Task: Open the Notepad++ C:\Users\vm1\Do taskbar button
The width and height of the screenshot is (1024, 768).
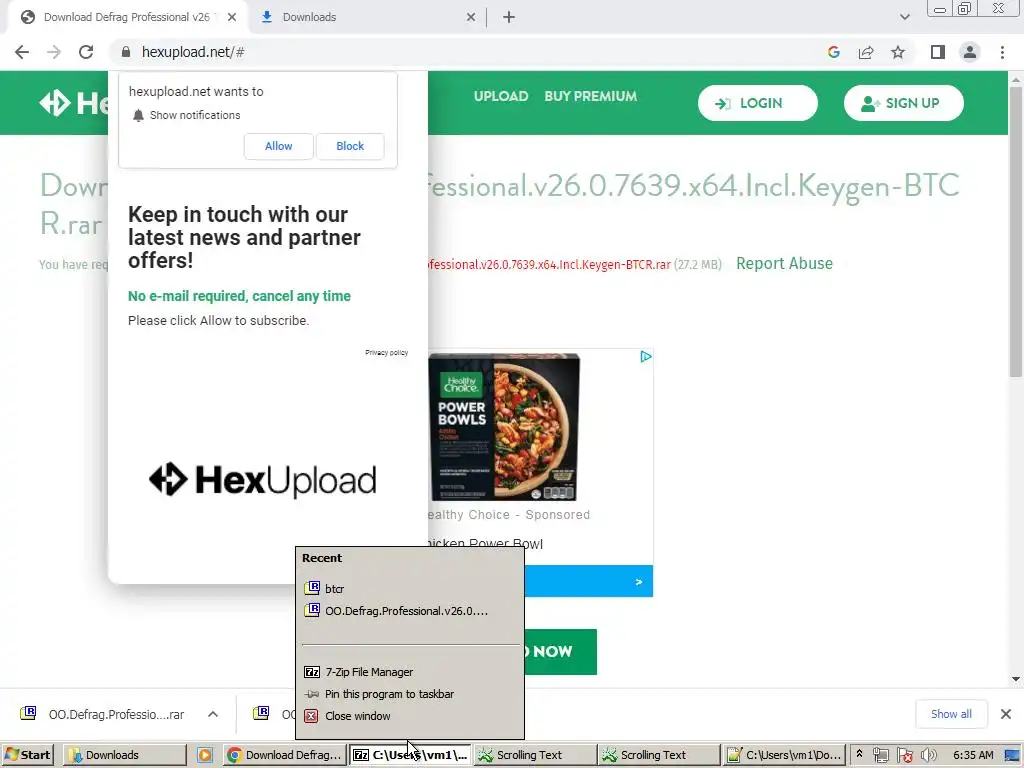Action: (784, 756)
